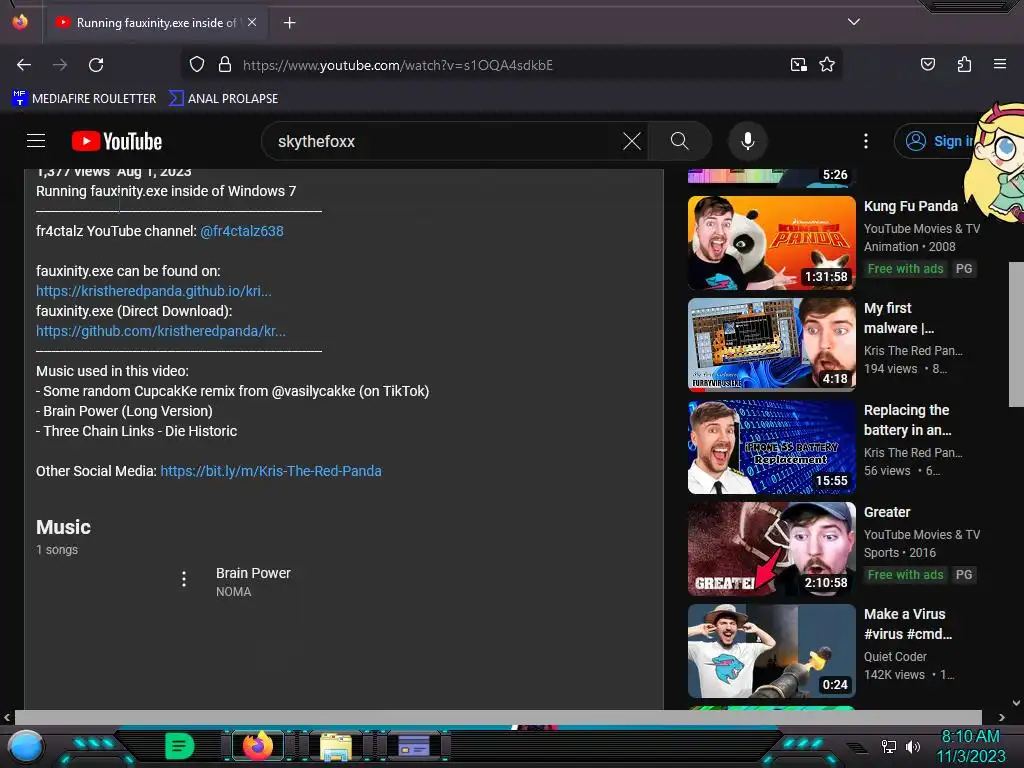Click the vertical page scrollbar thumb
Image resolution: width=1024 pixels, height=768 pixels.
pyautogui.click(x=1016, y=334)
